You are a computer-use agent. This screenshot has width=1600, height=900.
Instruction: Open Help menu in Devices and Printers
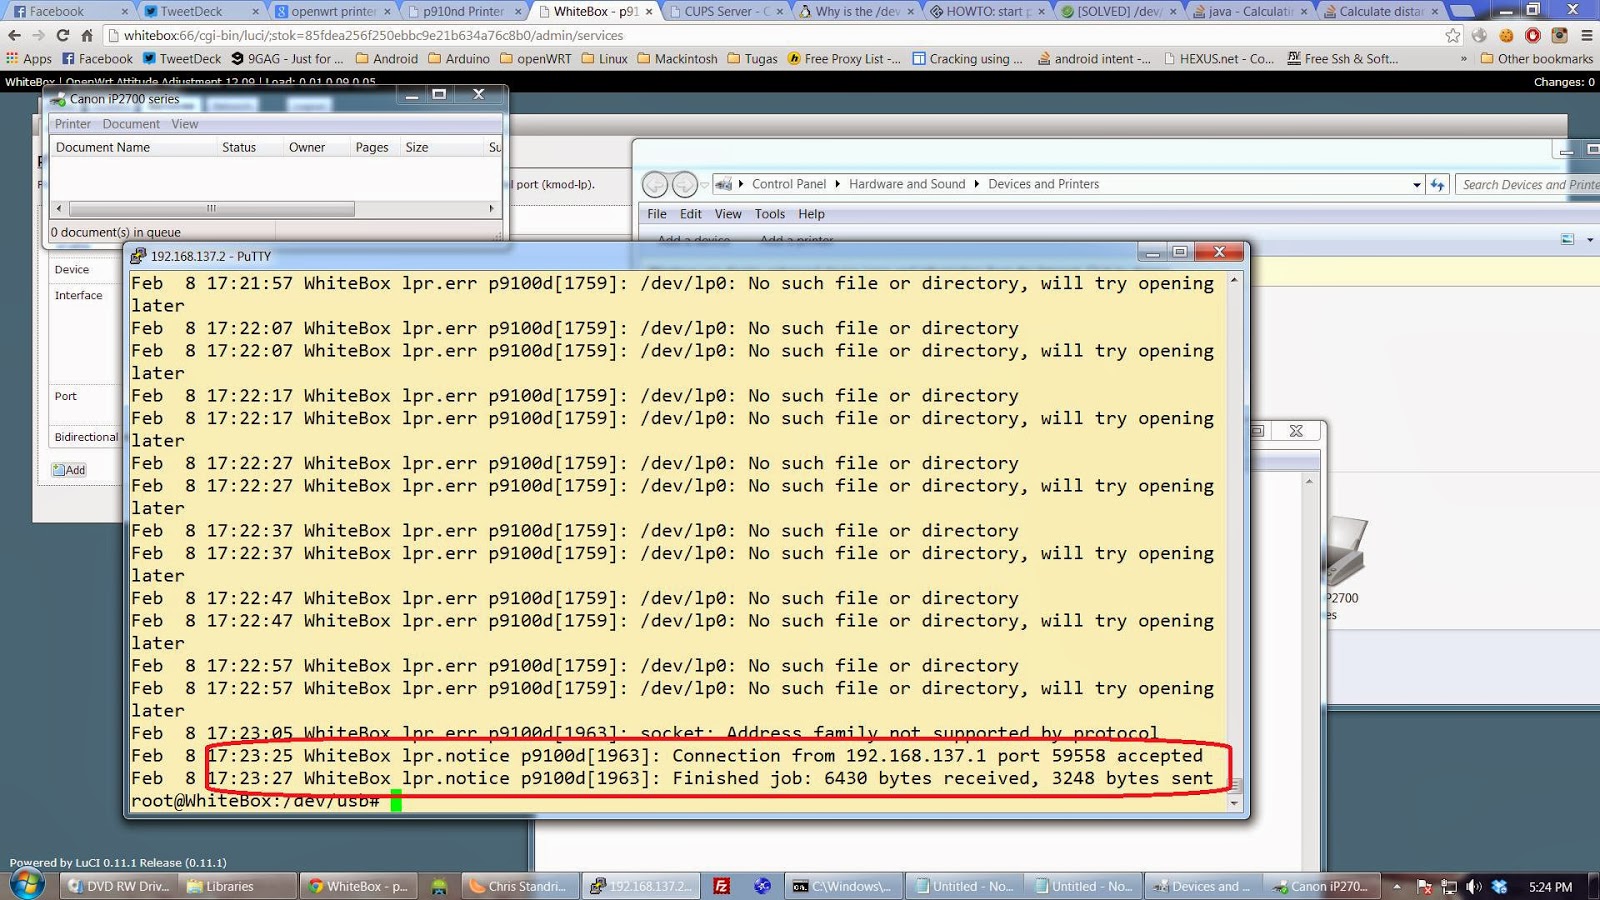coord(812,214)
